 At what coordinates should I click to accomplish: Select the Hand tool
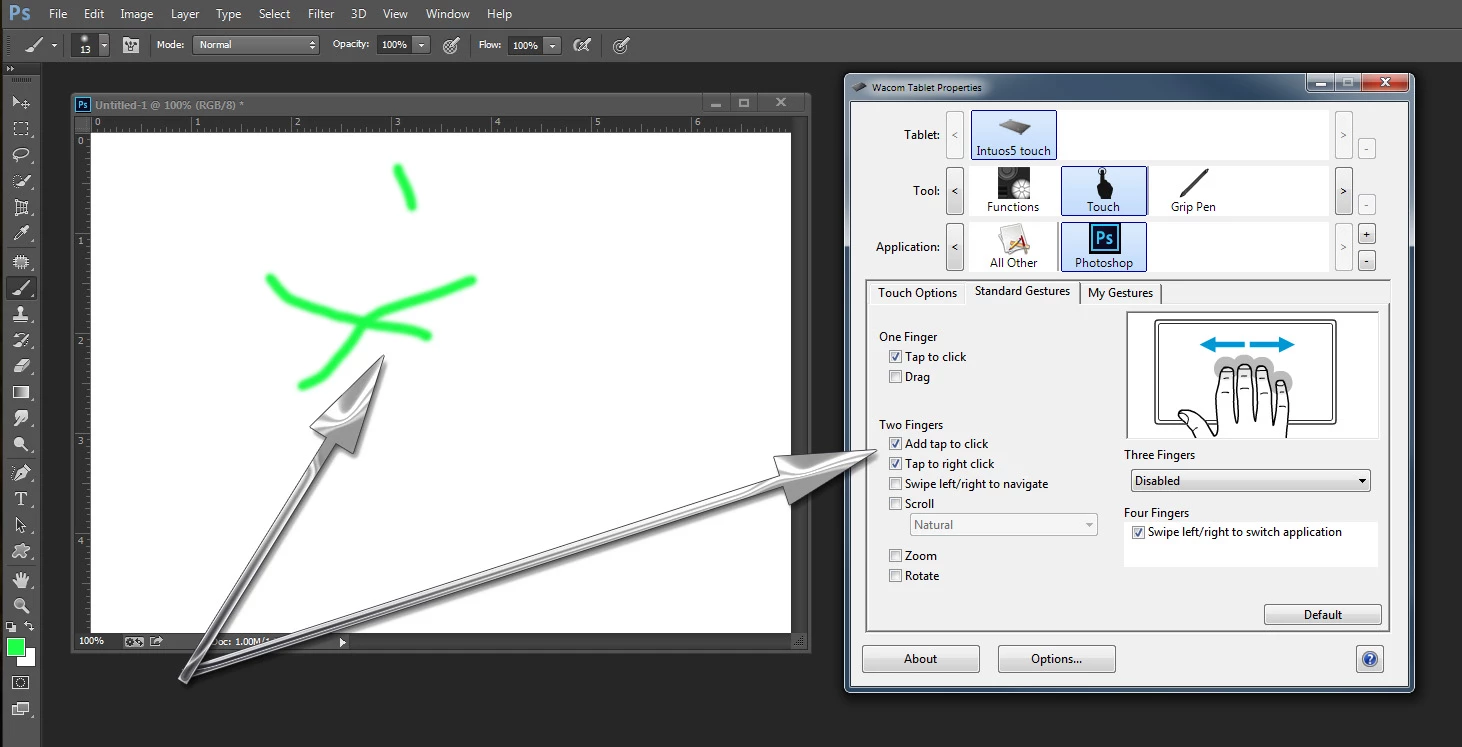(x=21, y=579)
